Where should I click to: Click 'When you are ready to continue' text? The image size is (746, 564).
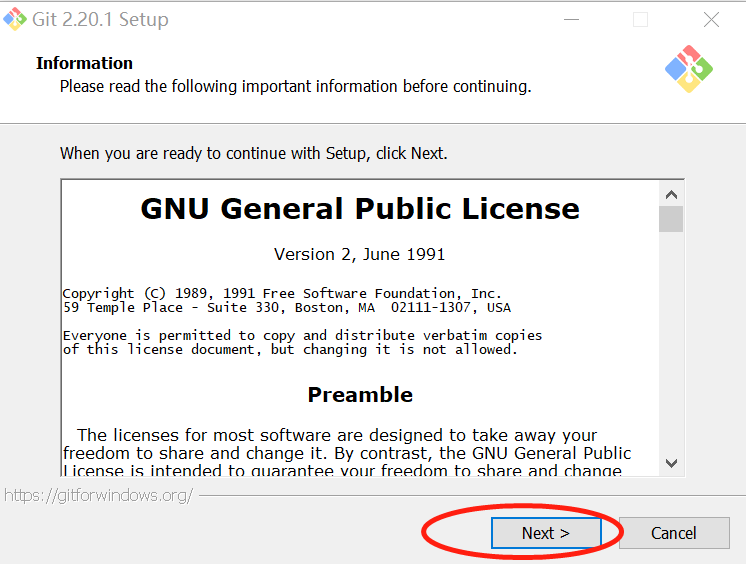(x=254, y=153)
